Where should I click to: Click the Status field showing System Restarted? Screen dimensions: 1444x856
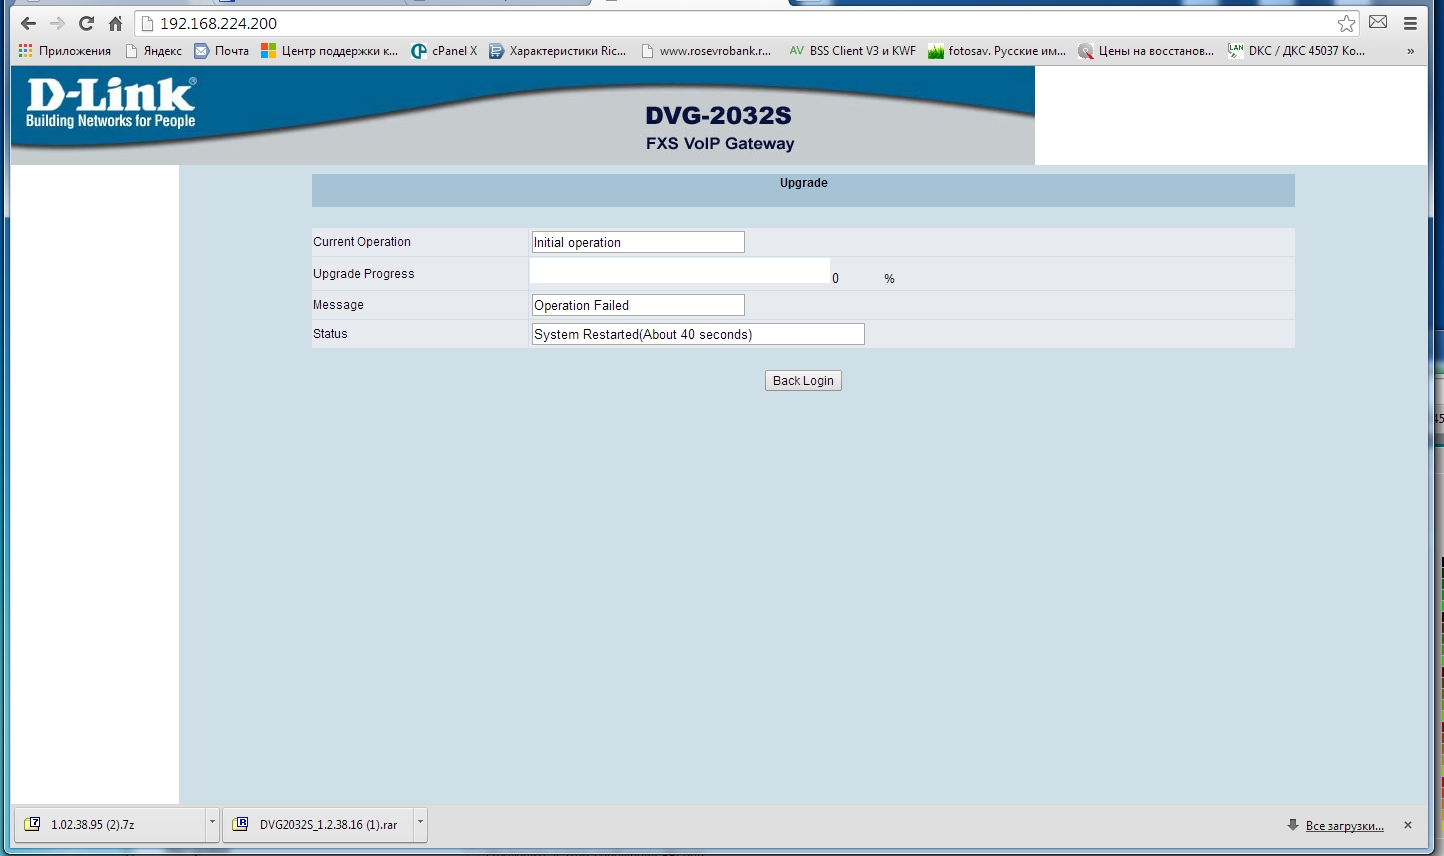(x=698, y=334)
